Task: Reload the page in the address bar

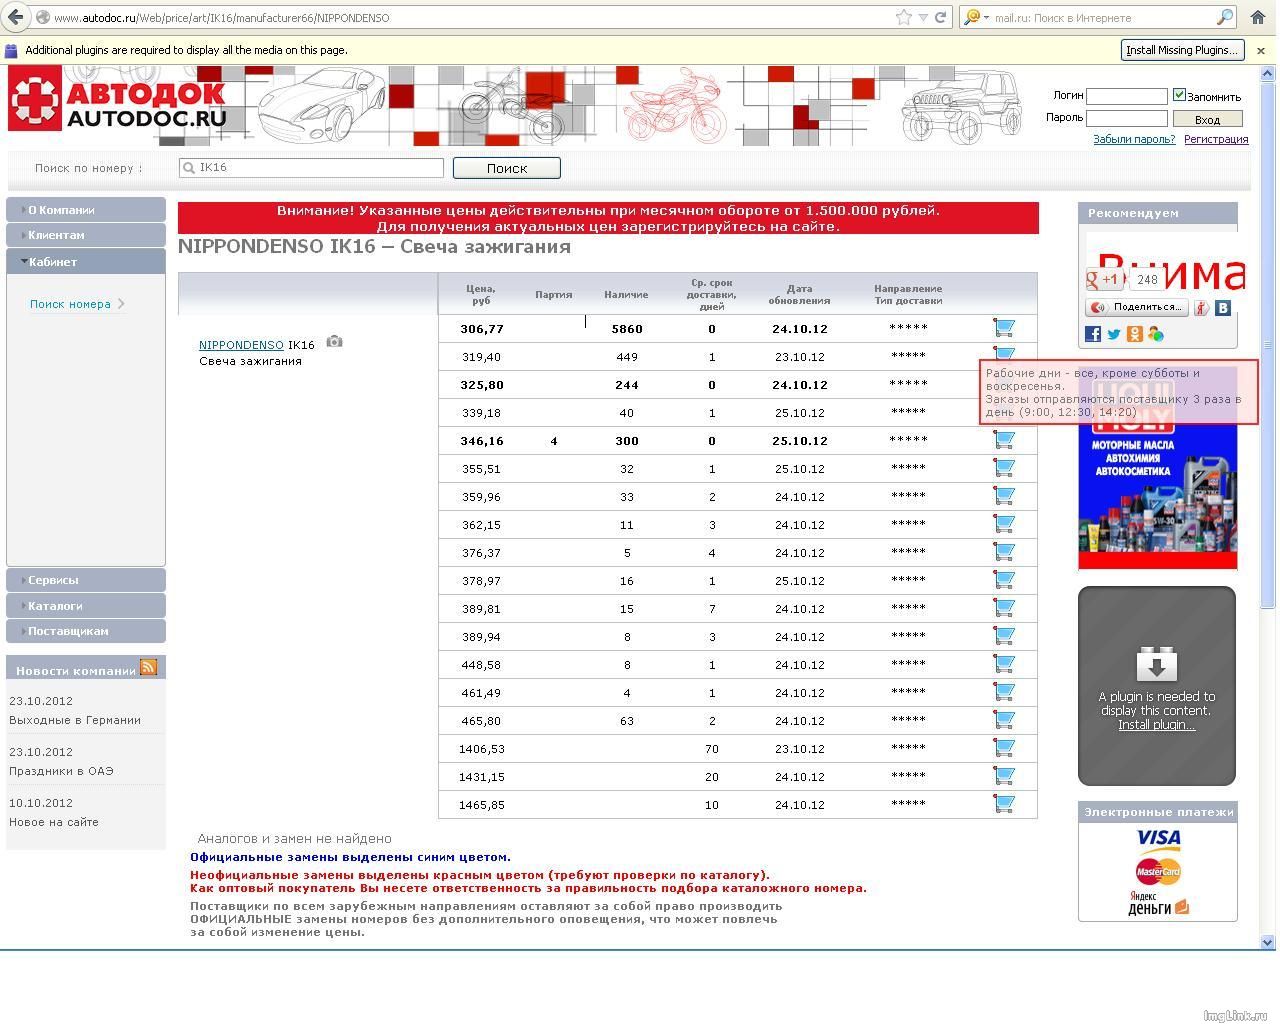Action: [941, 17]
